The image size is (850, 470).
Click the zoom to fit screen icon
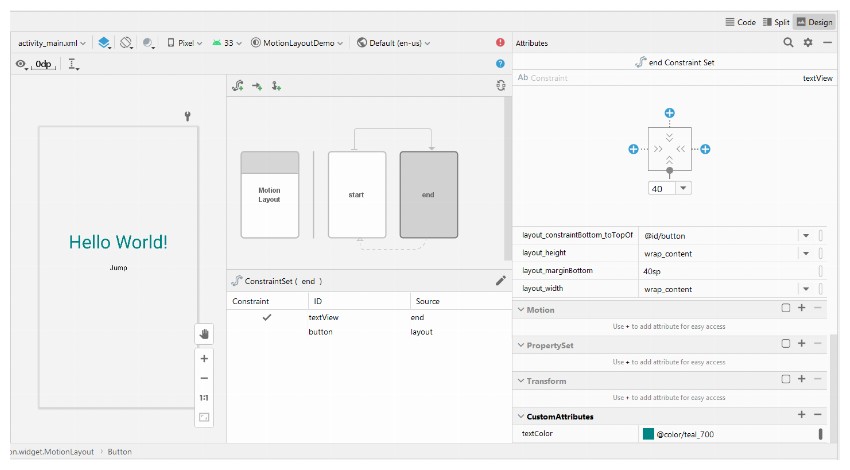tap(204, 417)
